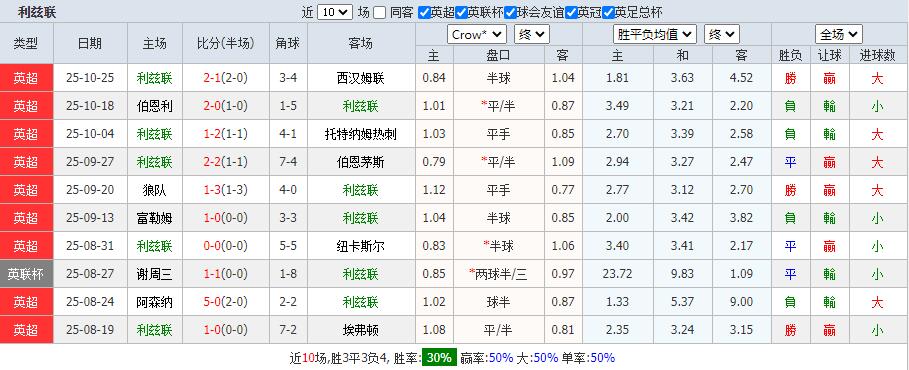Viewport: 909px width, 370px height.
Task: Click the corner count 7-2
Action: pos(288,331)
